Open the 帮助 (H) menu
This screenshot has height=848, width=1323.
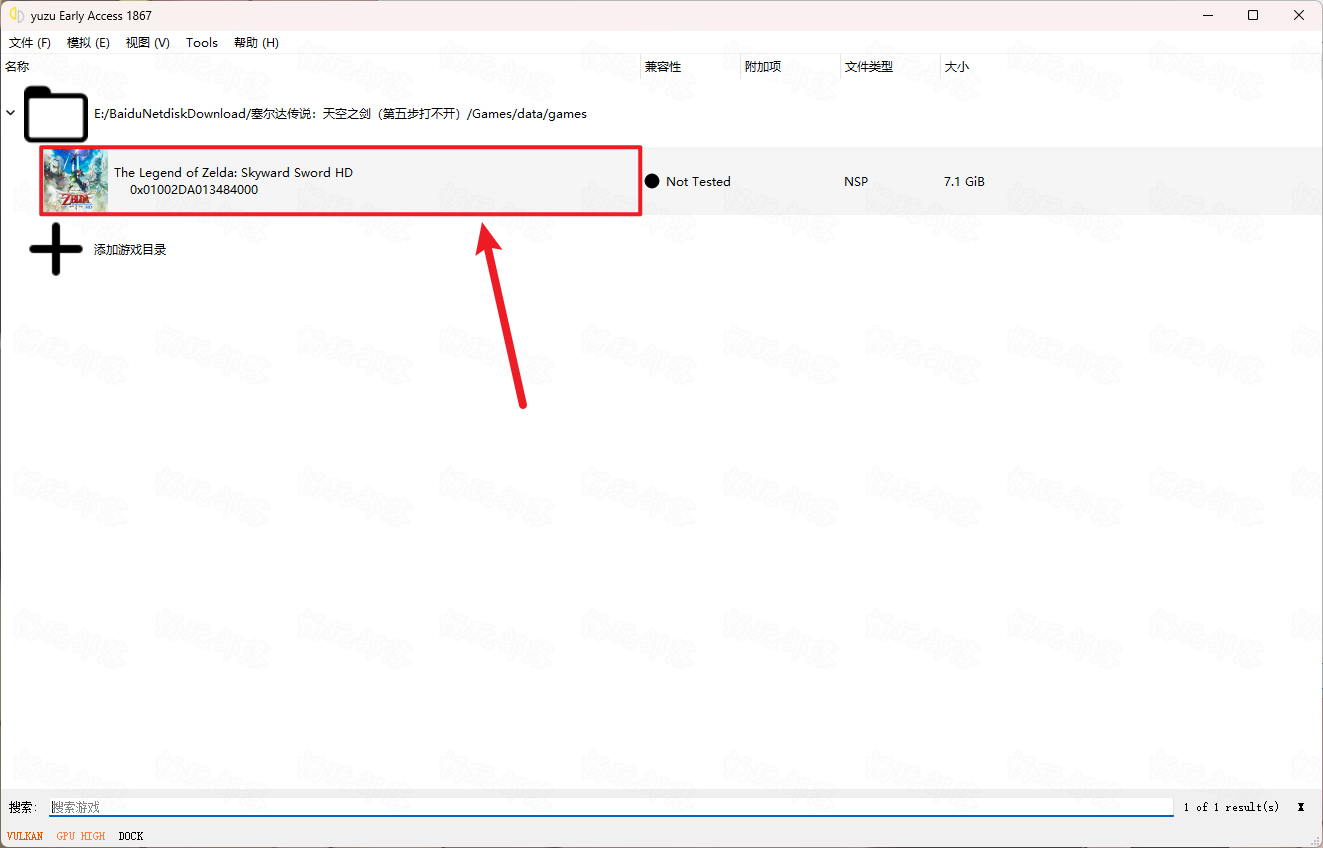pyautogui.click(x=256, y=43)
